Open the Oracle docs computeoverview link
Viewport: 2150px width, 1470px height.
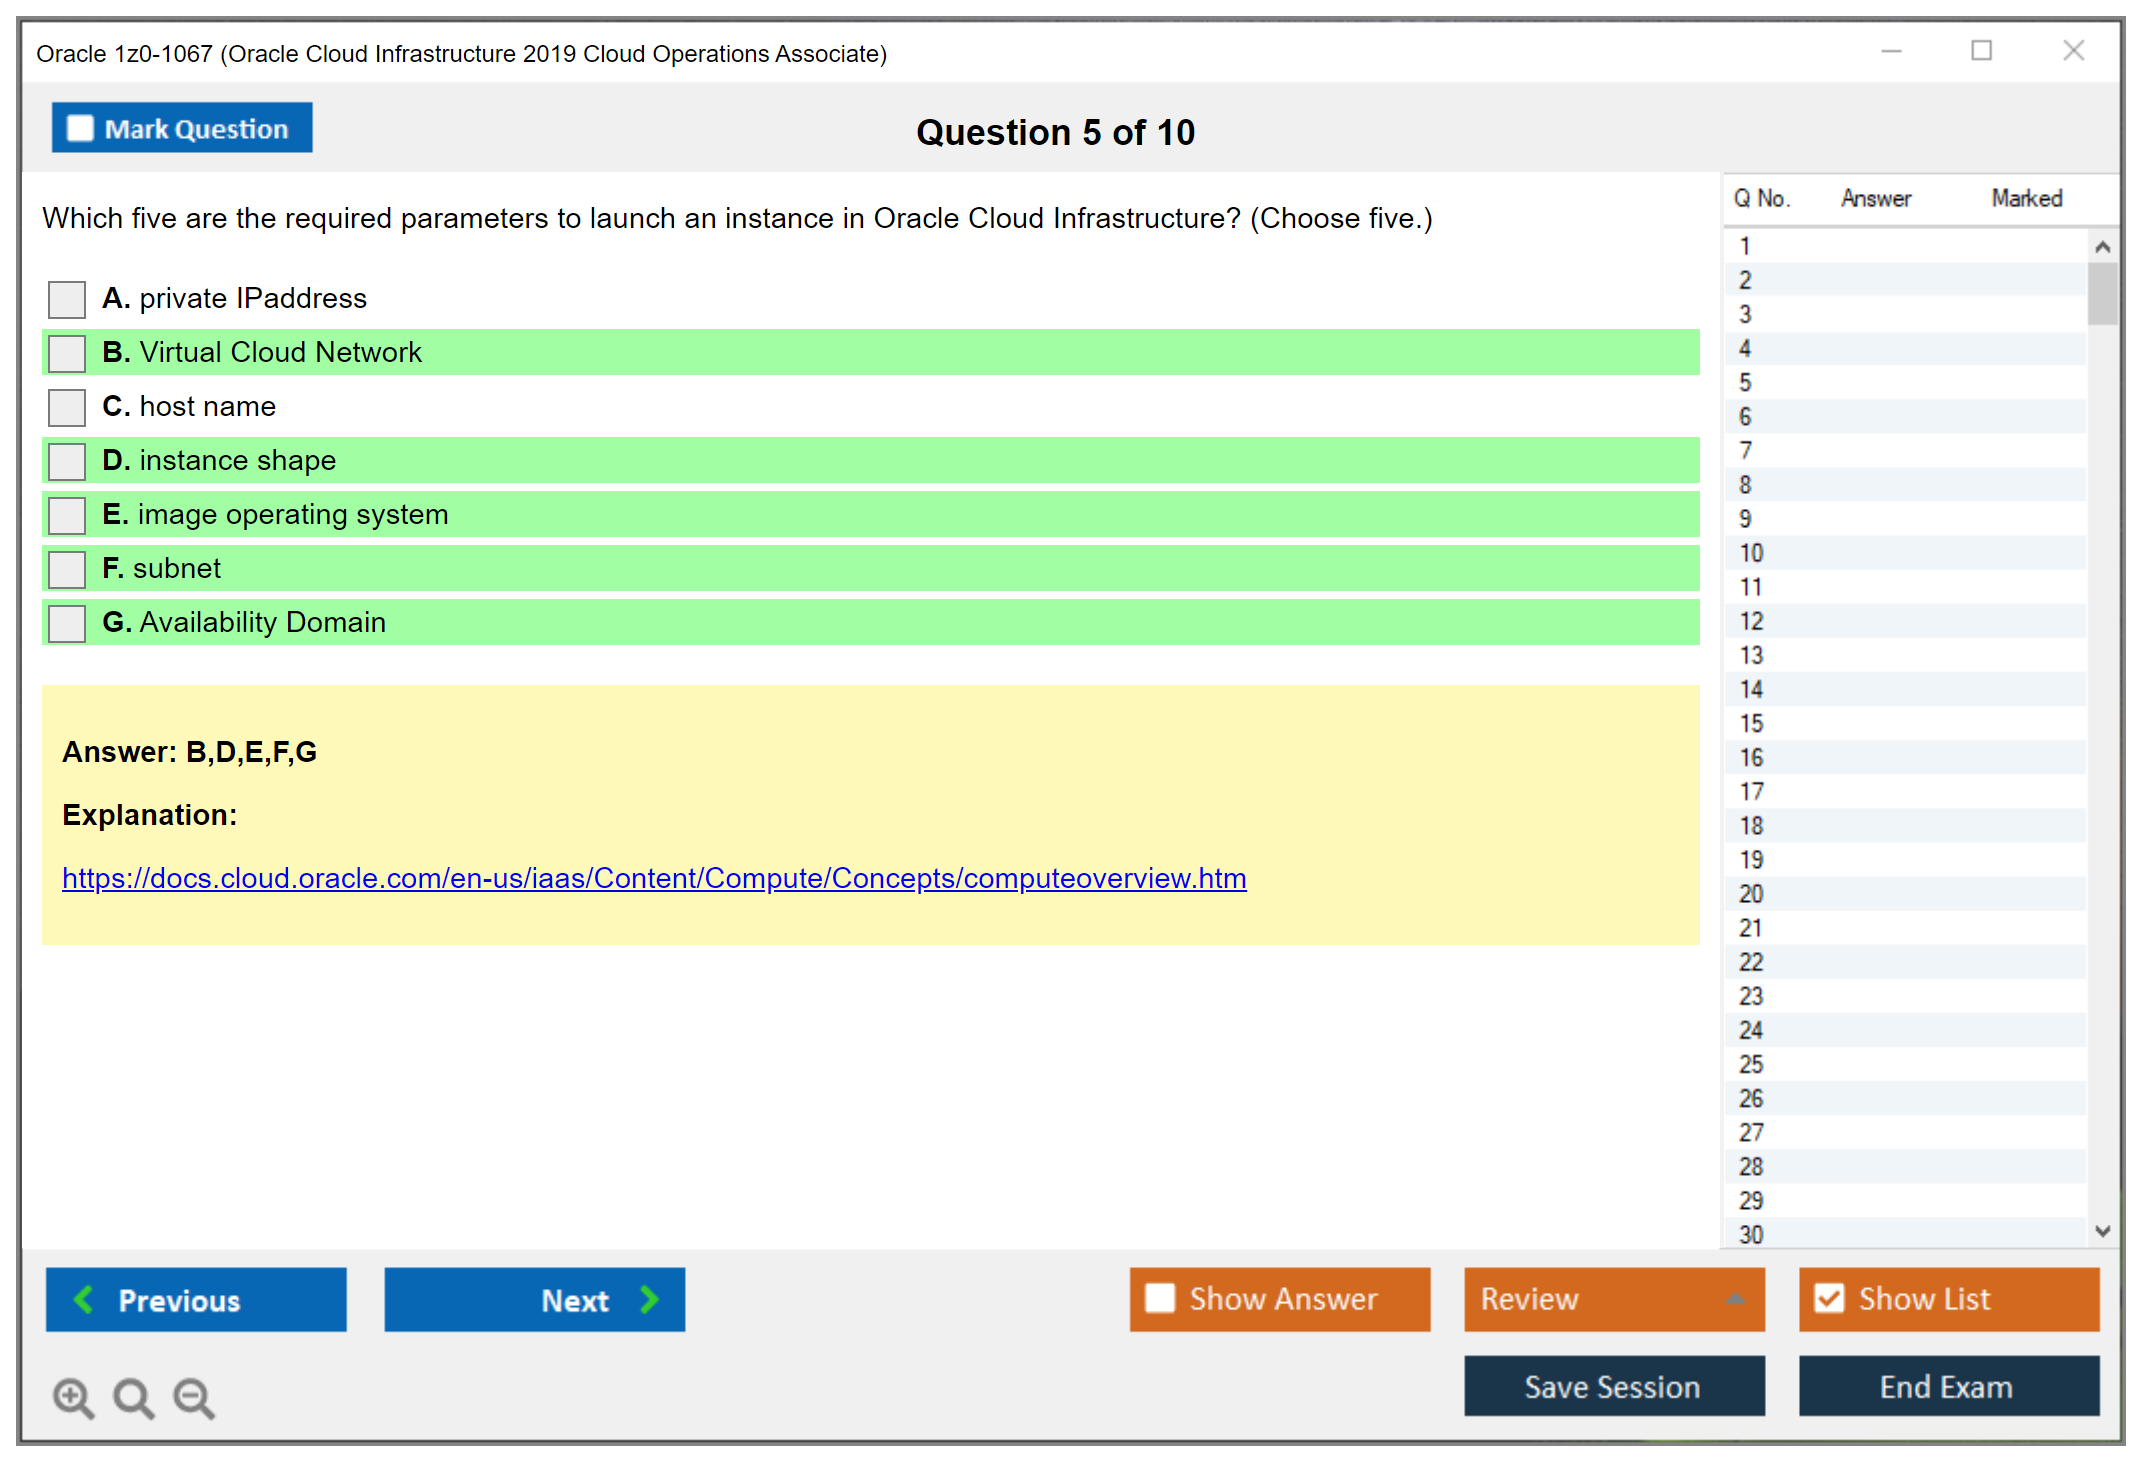[654, 878]
